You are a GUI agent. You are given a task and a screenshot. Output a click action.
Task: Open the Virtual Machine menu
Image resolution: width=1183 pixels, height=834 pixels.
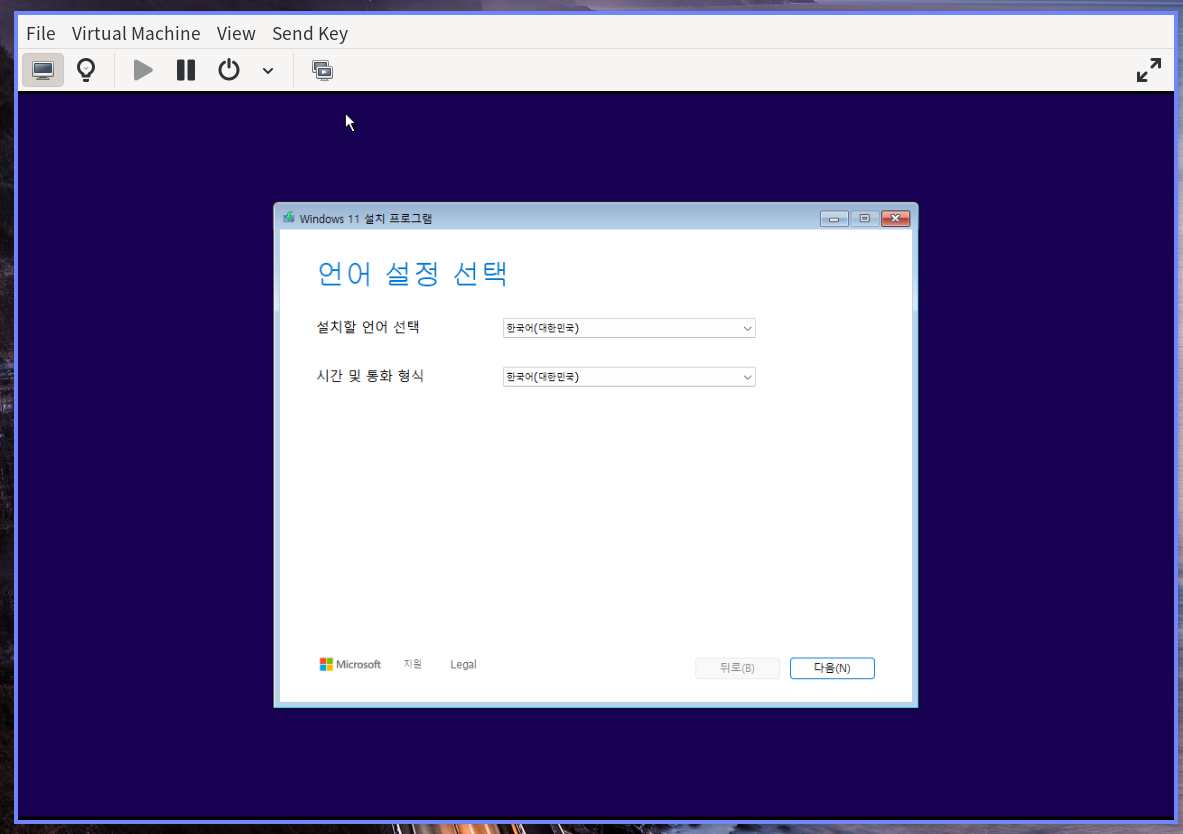click(x=136, y=33)
